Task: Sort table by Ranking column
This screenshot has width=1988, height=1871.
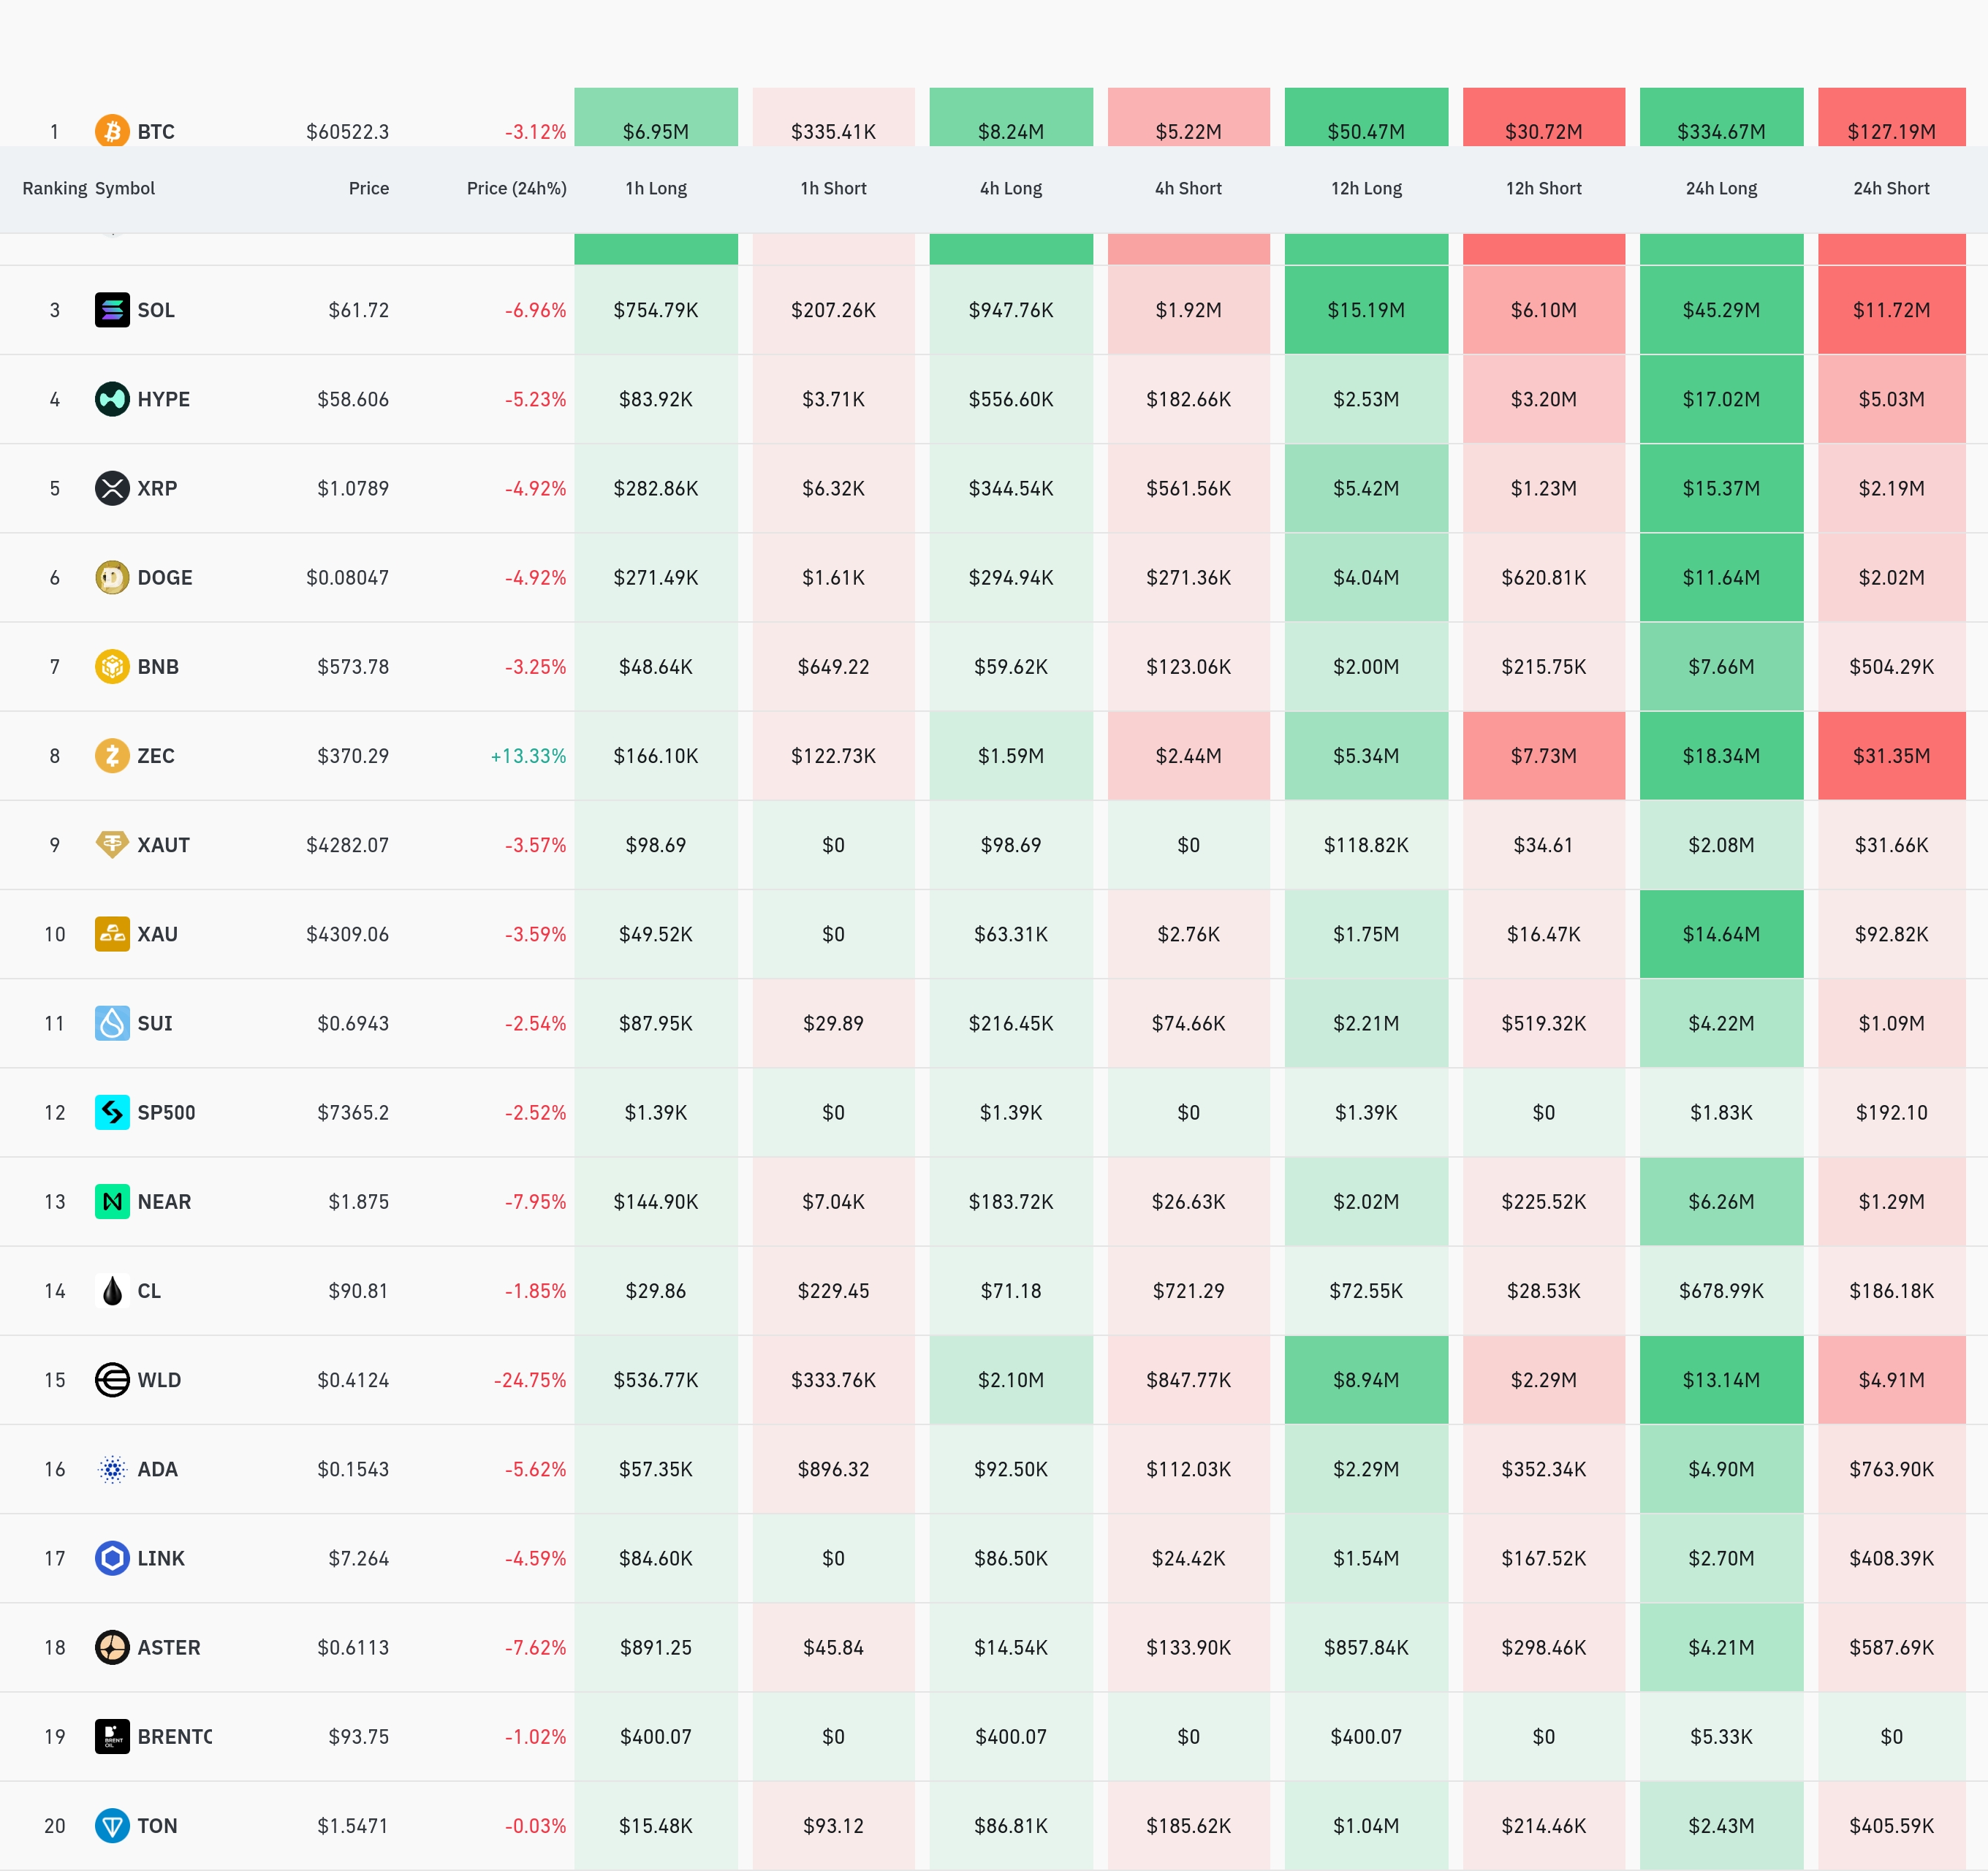Action: click(x=54, y=188)
